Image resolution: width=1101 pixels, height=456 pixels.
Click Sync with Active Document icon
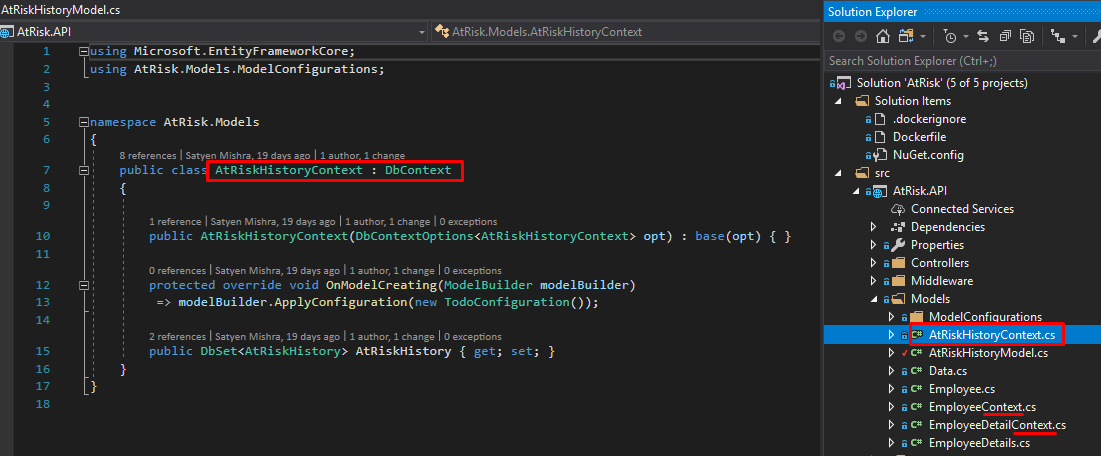[x=982, y=36]
